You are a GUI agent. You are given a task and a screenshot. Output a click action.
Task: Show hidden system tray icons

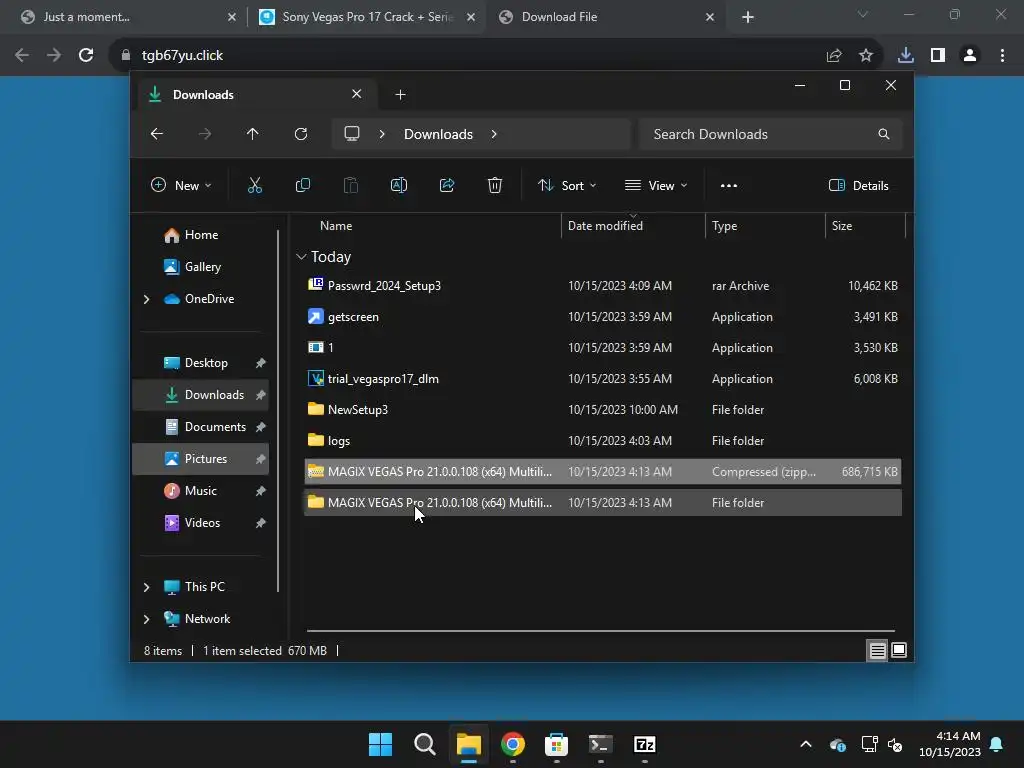(806, 744)
